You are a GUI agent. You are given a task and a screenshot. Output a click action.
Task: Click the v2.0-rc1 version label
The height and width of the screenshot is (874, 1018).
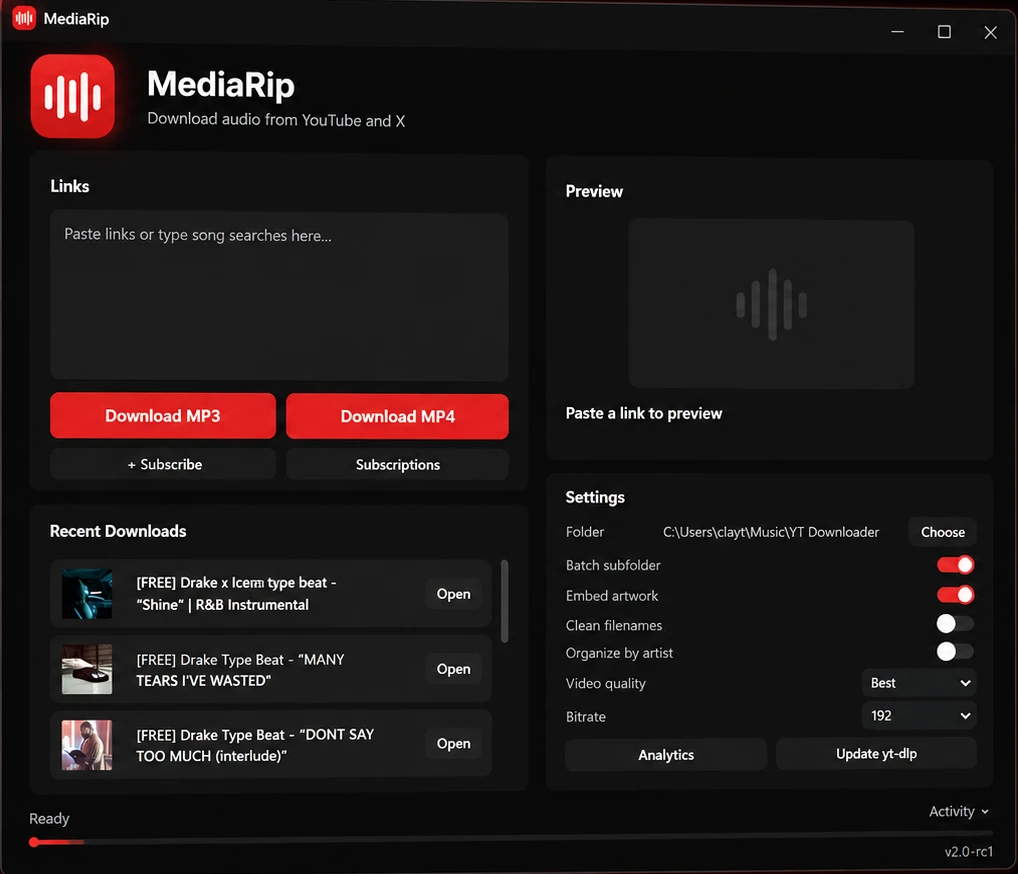pos(969,851)
